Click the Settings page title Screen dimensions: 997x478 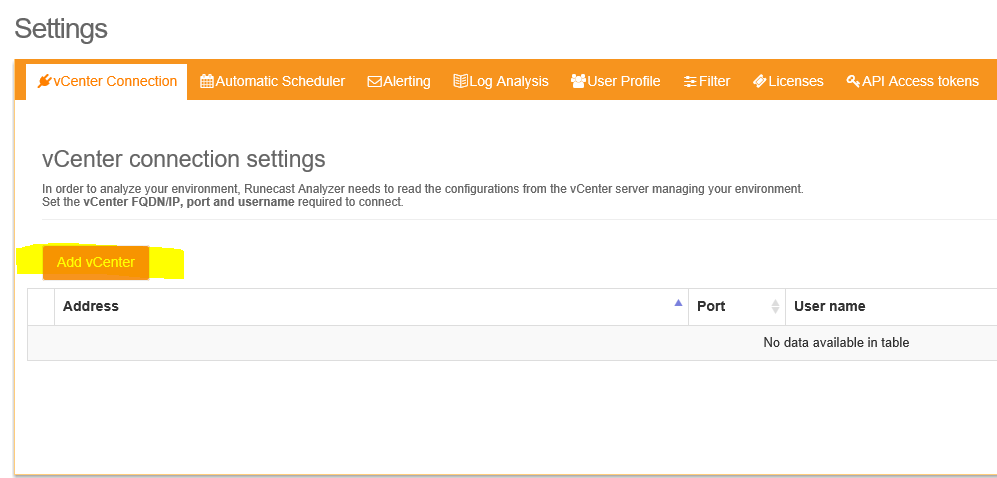[61, 29]
